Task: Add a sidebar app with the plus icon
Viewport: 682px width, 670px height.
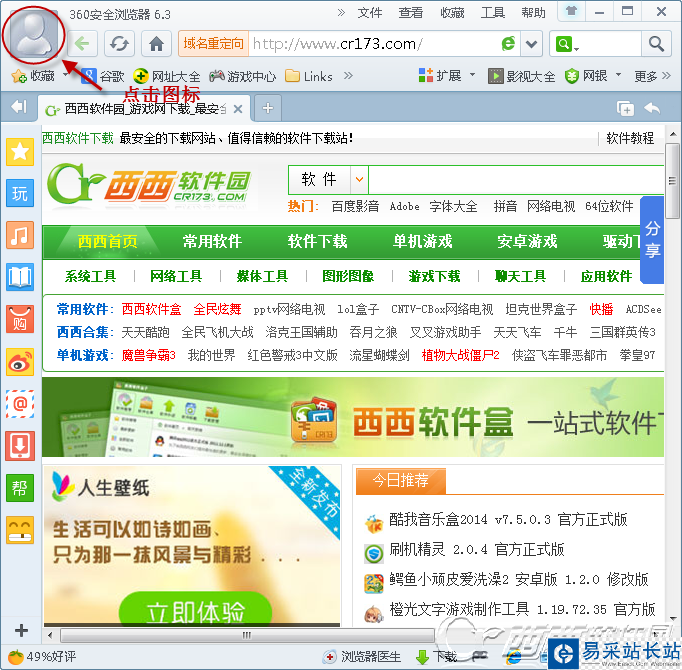Action: (21, 630)
